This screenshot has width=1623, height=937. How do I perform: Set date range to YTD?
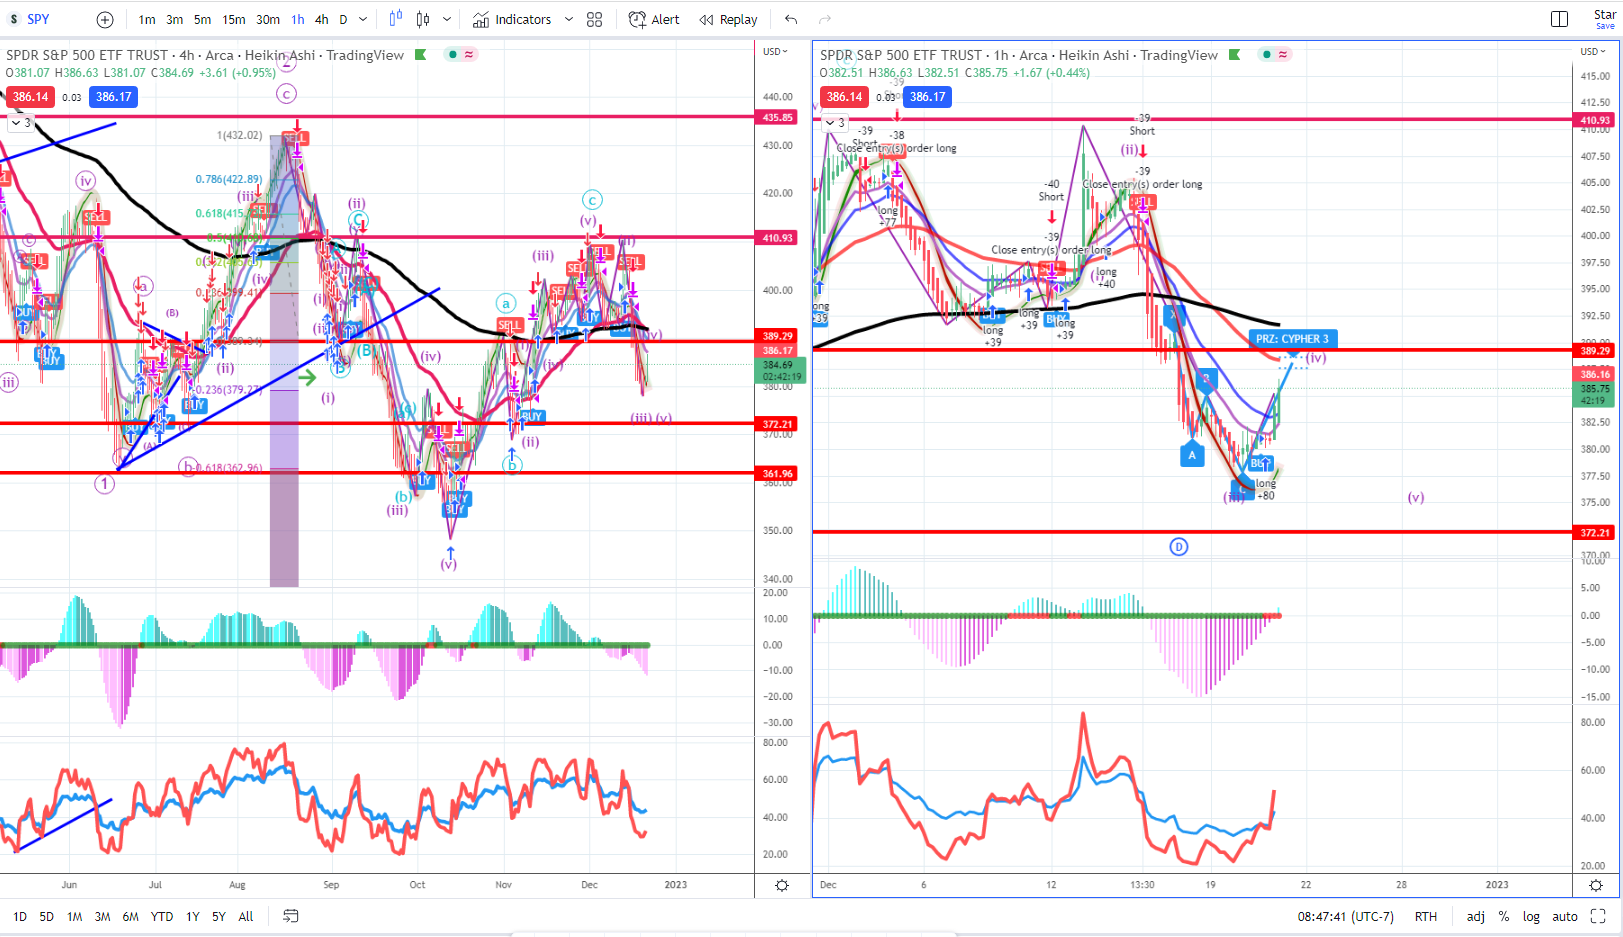click(161, 917)
